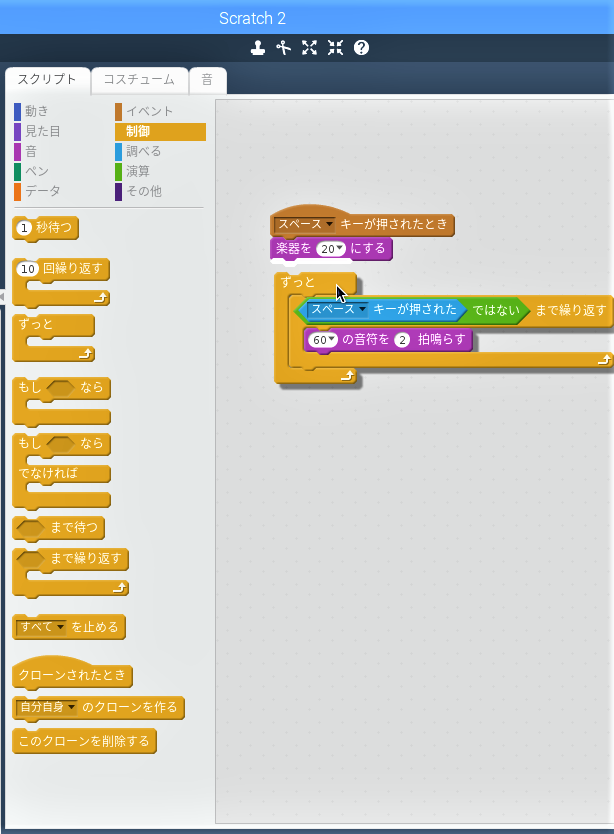Select the 調べる block category

[x=144, y=152]
